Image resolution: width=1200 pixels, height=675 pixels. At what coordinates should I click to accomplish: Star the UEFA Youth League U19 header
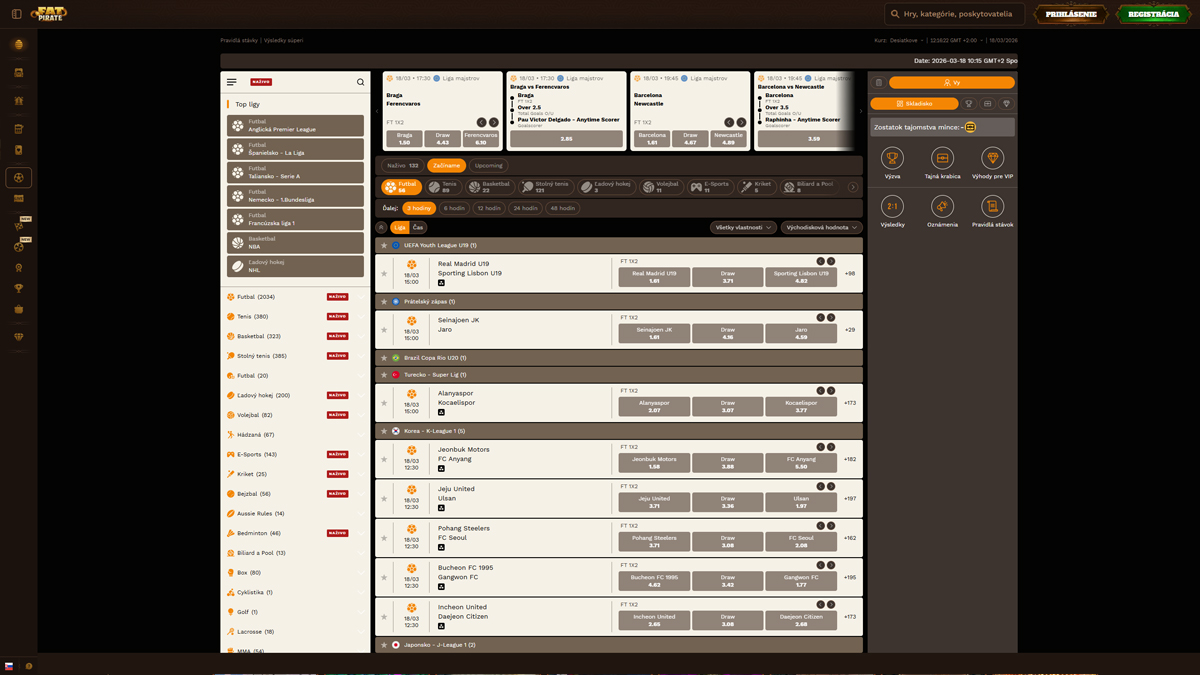point(384,245)
